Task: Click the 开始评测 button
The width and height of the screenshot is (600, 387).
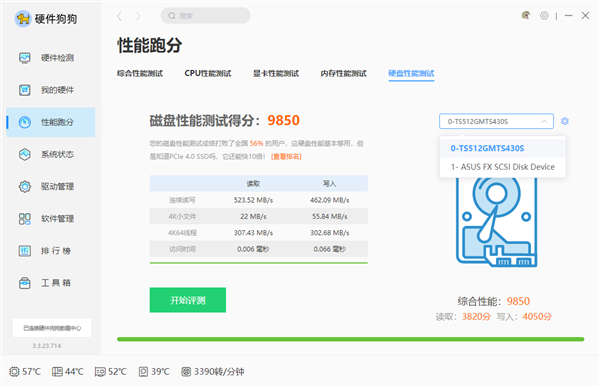Action: click(x=188, y=300)
